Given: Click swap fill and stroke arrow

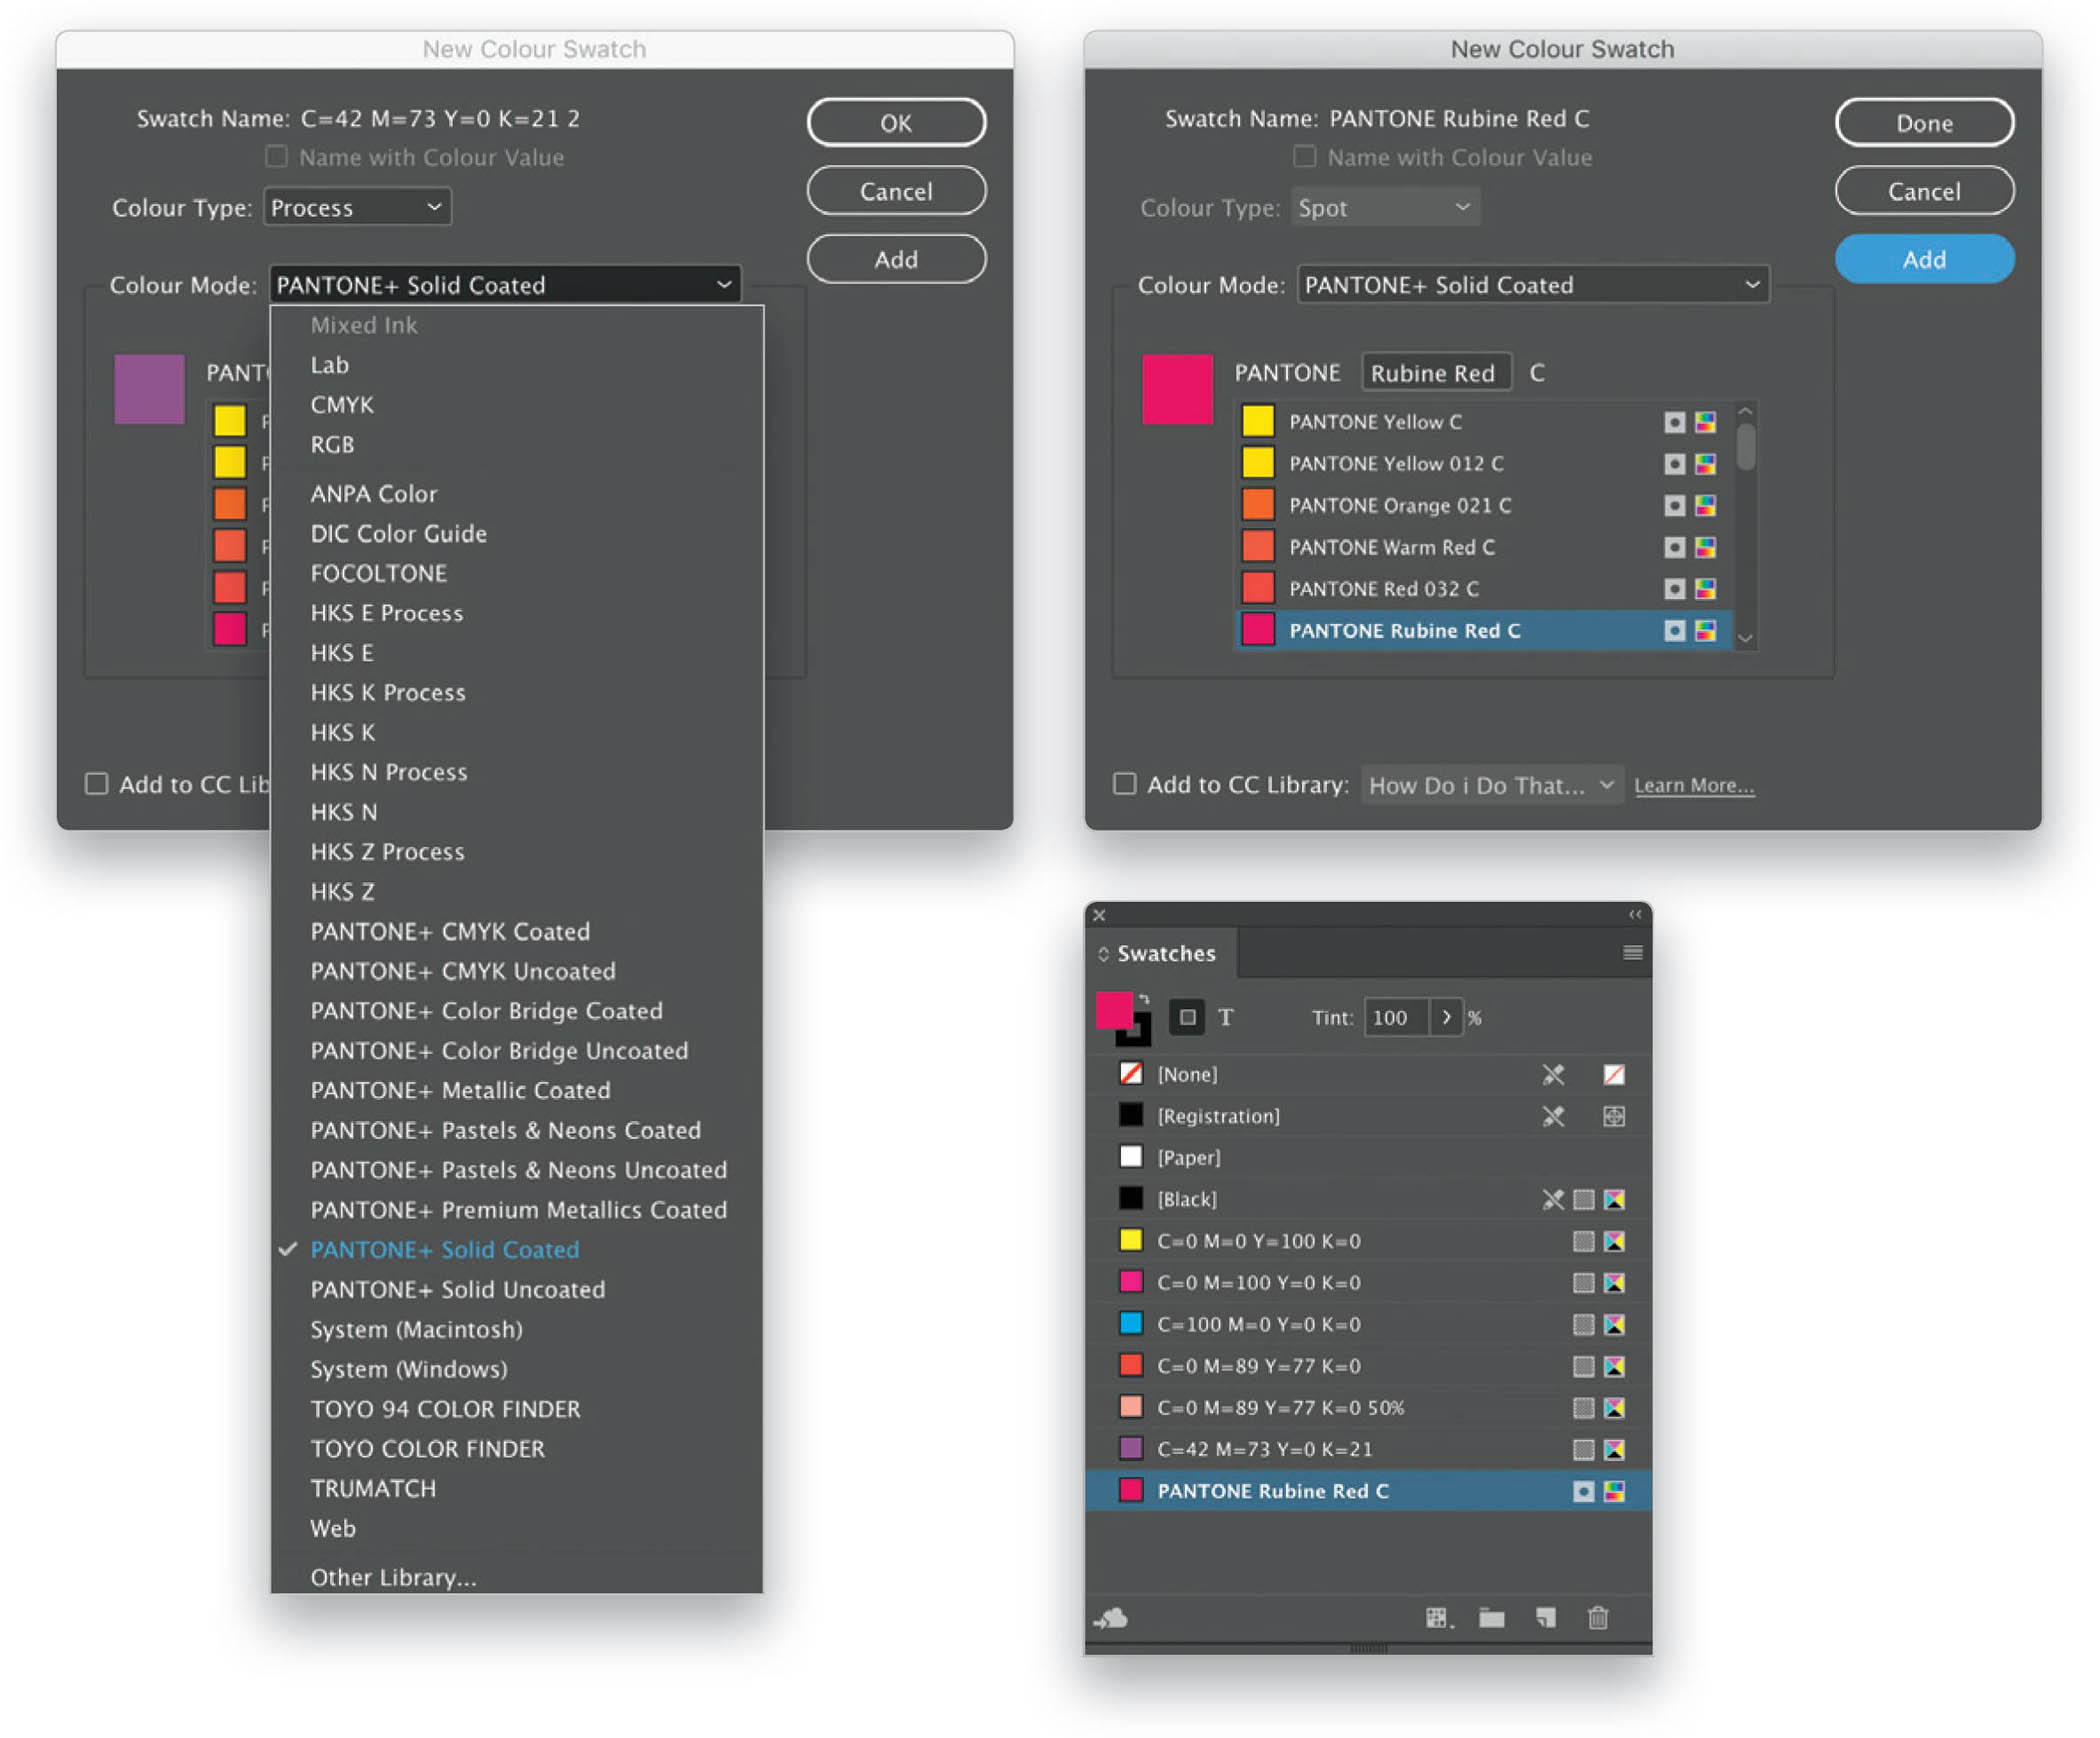Looking at the screenshot, I should [1143, 999].
